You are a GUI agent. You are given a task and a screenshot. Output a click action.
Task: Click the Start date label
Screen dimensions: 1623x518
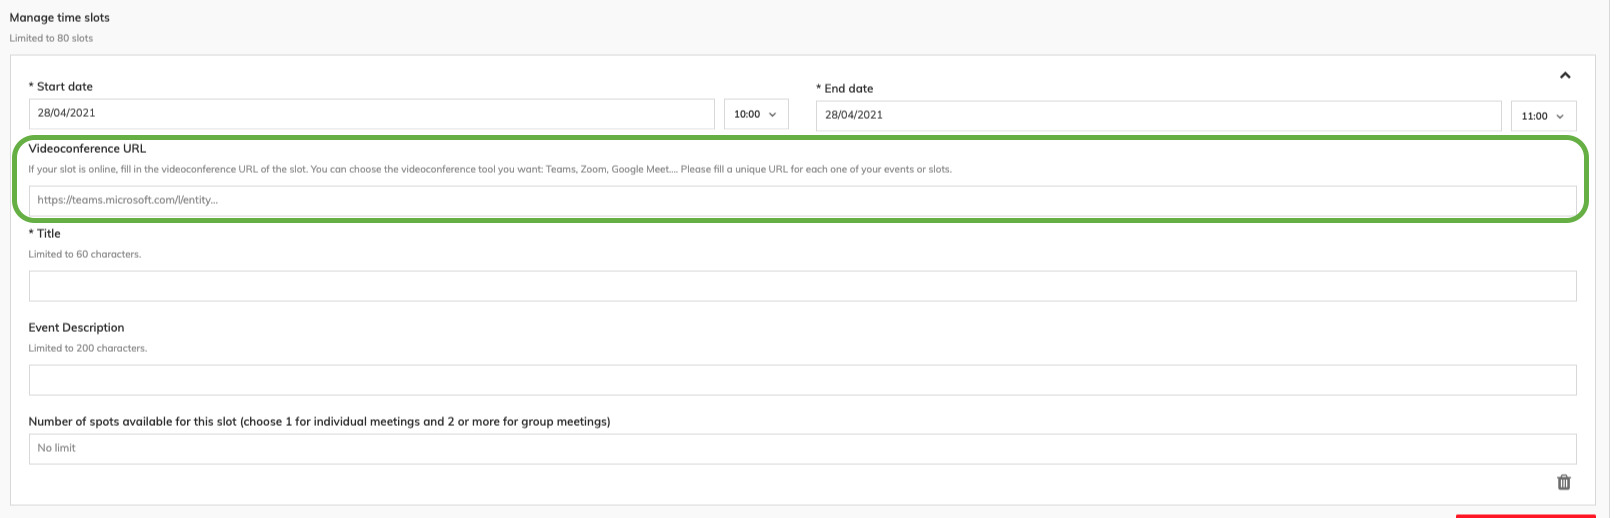(61, 87)
